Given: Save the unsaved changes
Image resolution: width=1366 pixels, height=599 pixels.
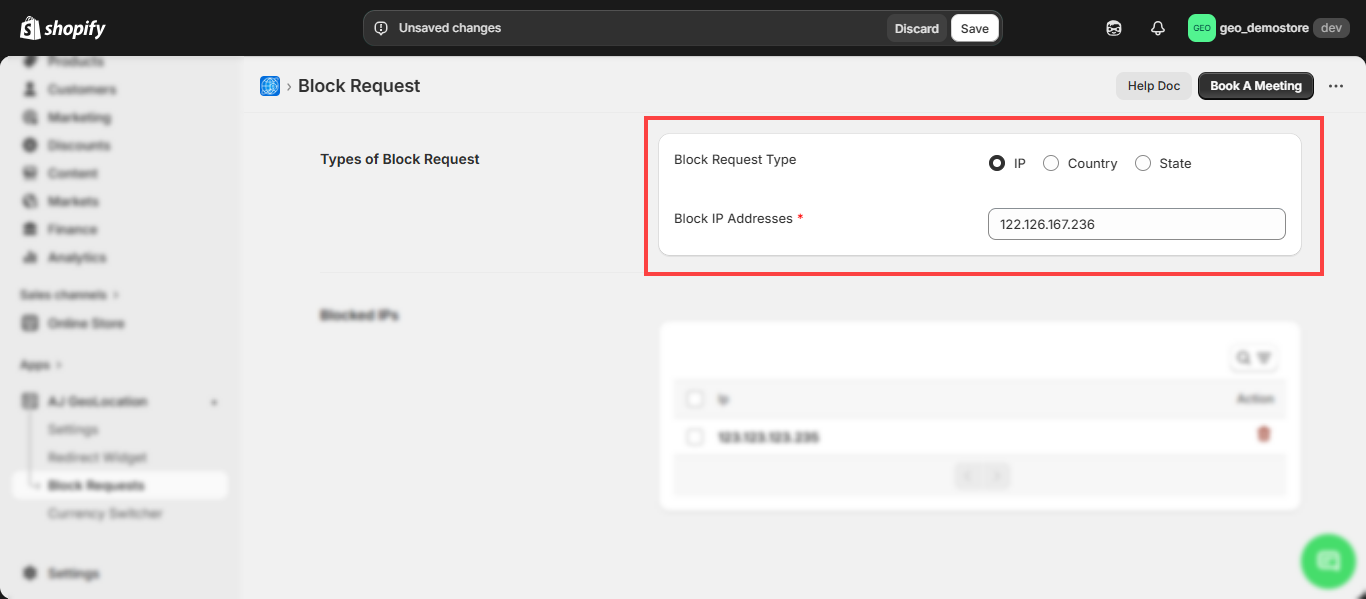Looking at the screenshot, I should click(x=974, y=28).
